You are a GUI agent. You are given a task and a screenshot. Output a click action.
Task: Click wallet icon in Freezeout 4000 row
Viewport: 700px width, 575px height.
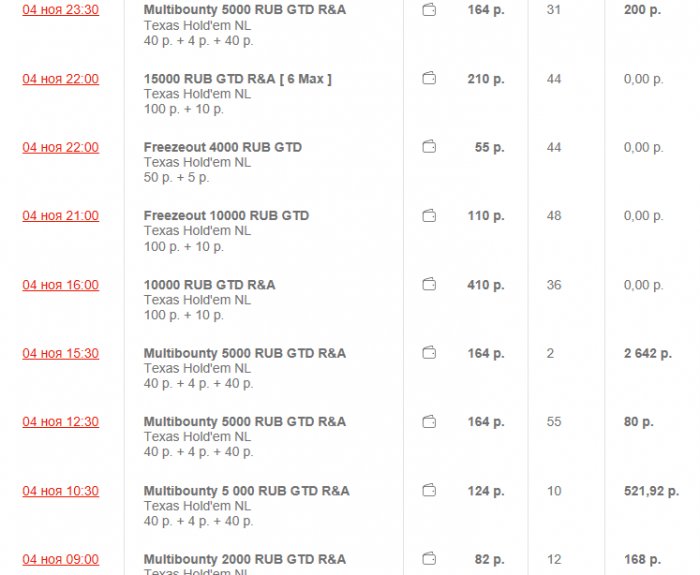click(x=429, y=147)
